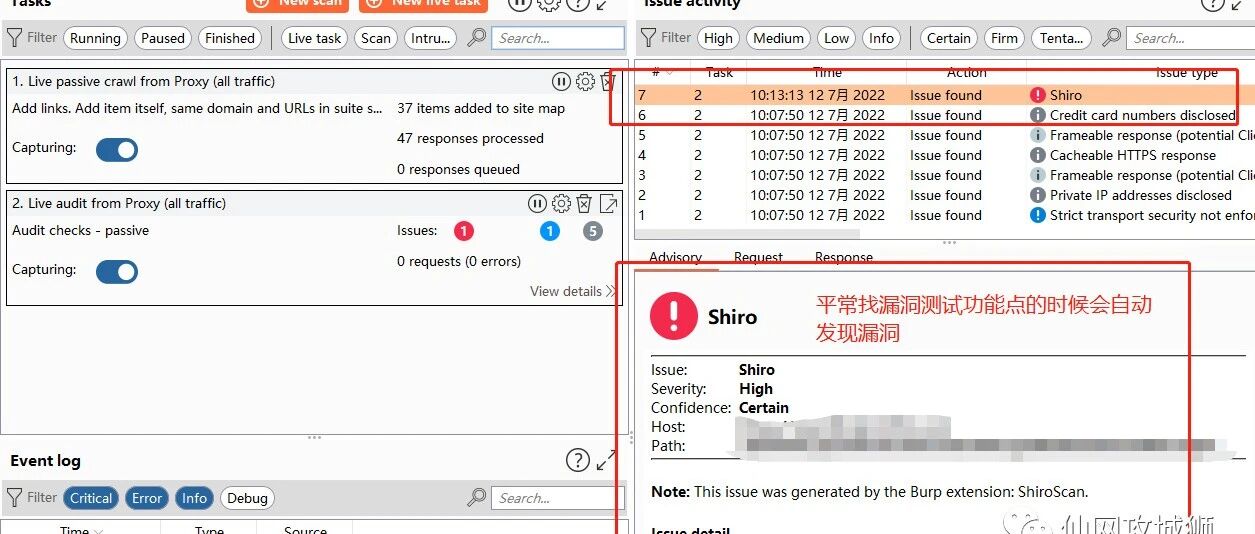Toggle the Intru... task filter pill

431,38
